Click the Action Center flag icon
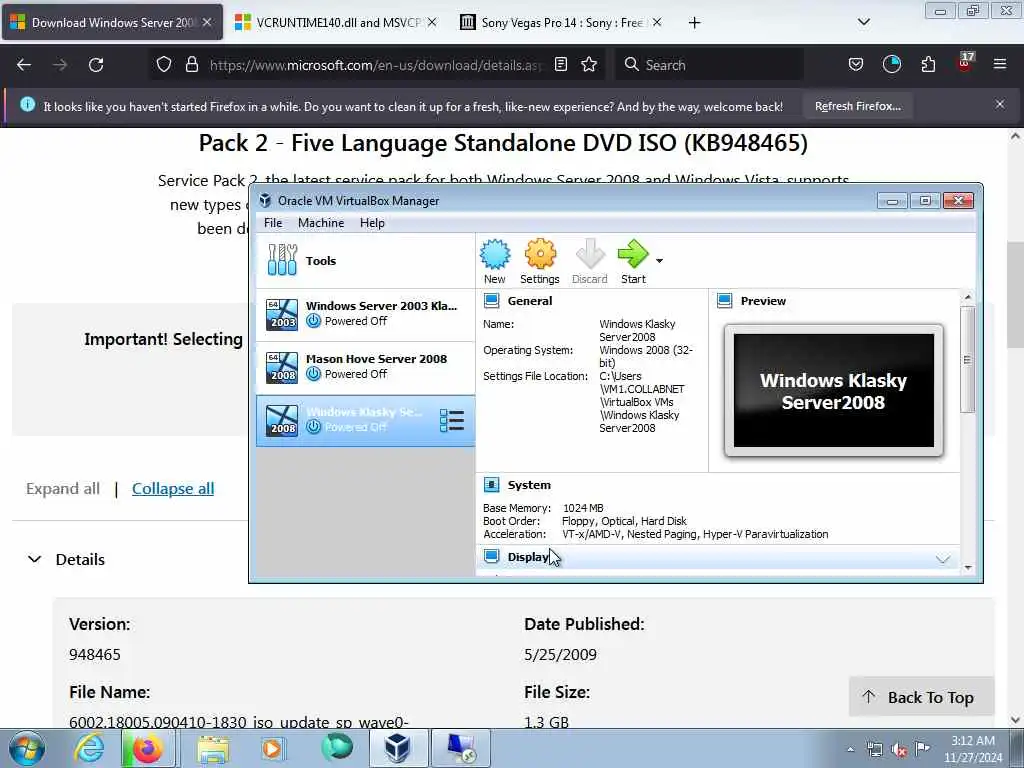The height and width of the screenshot is (768, 1024). click(922, 748)
